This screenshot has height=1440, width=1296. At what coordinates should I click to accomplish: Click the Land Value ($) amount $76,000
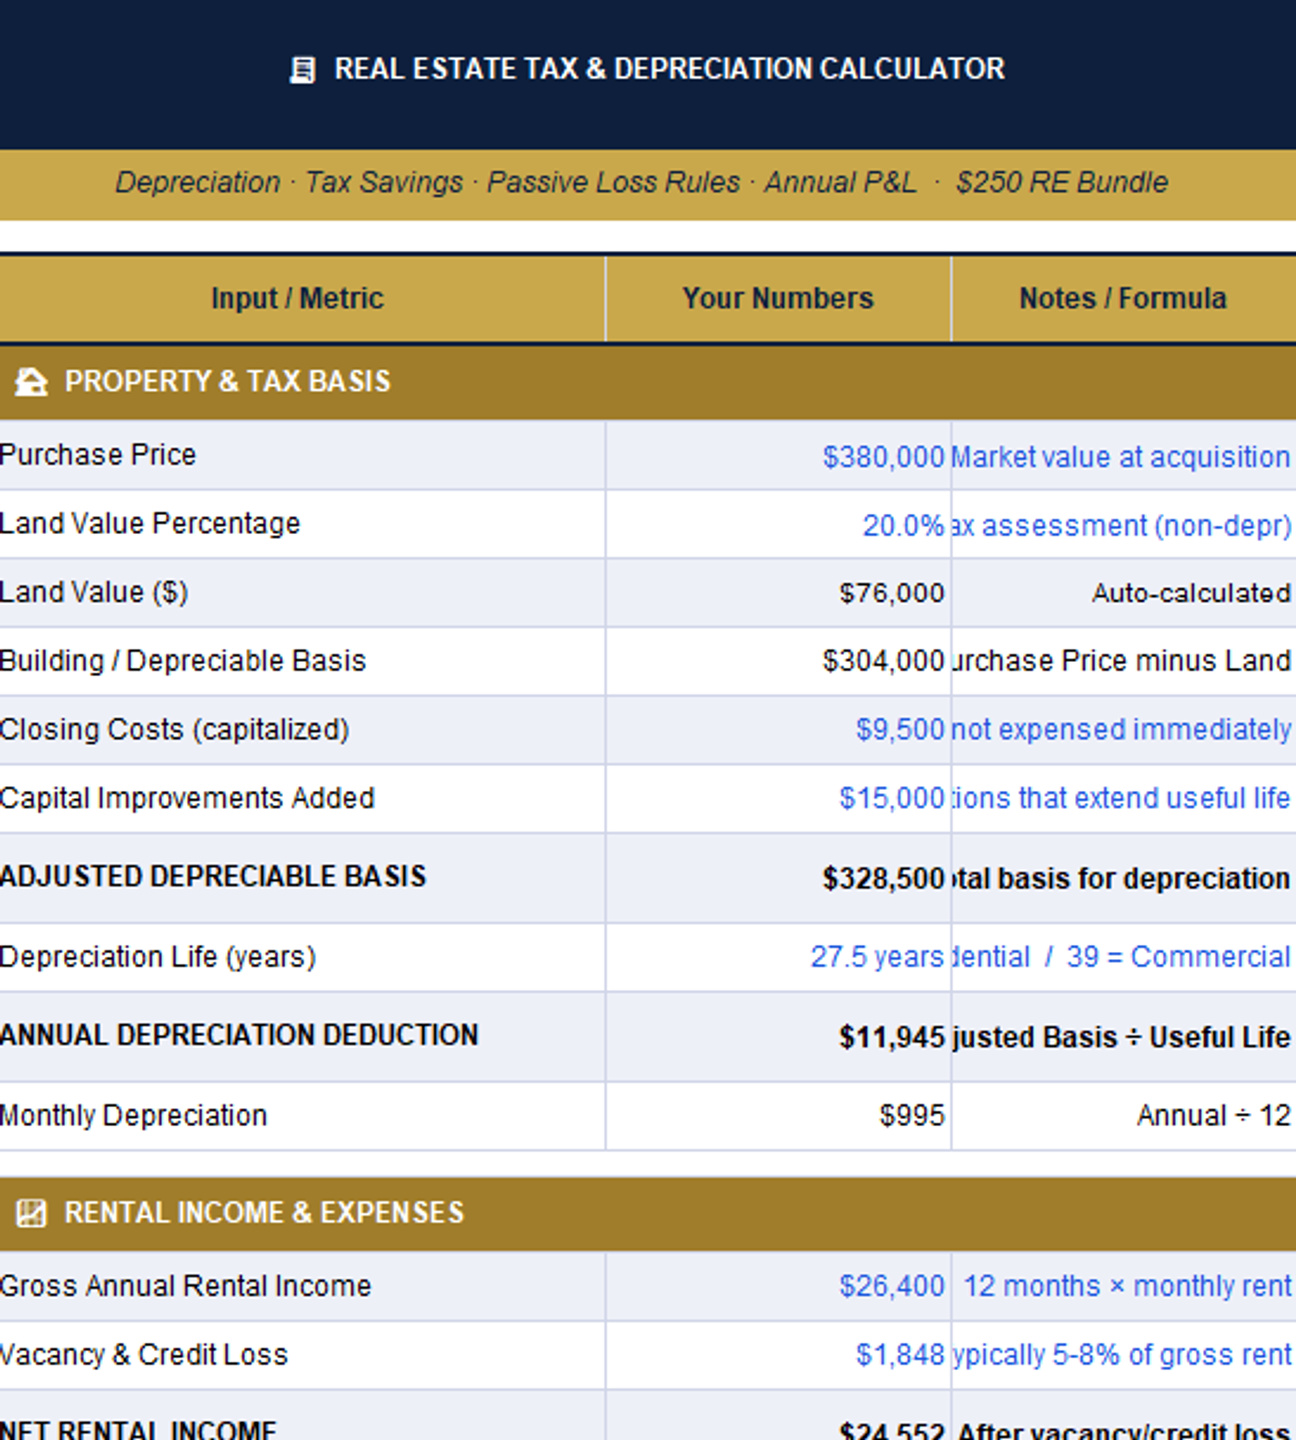pos(892,593)
